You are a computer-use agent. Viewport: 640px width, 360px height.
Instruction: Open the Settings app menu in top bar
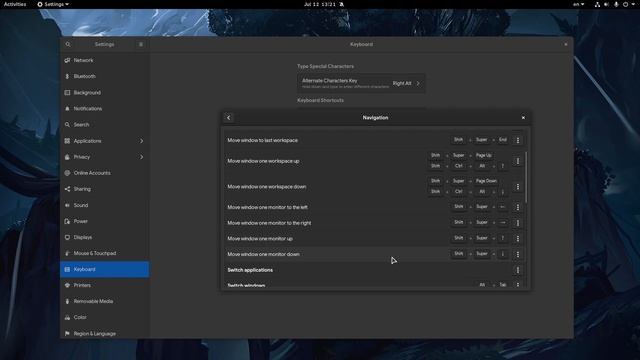tap(53, 4)
